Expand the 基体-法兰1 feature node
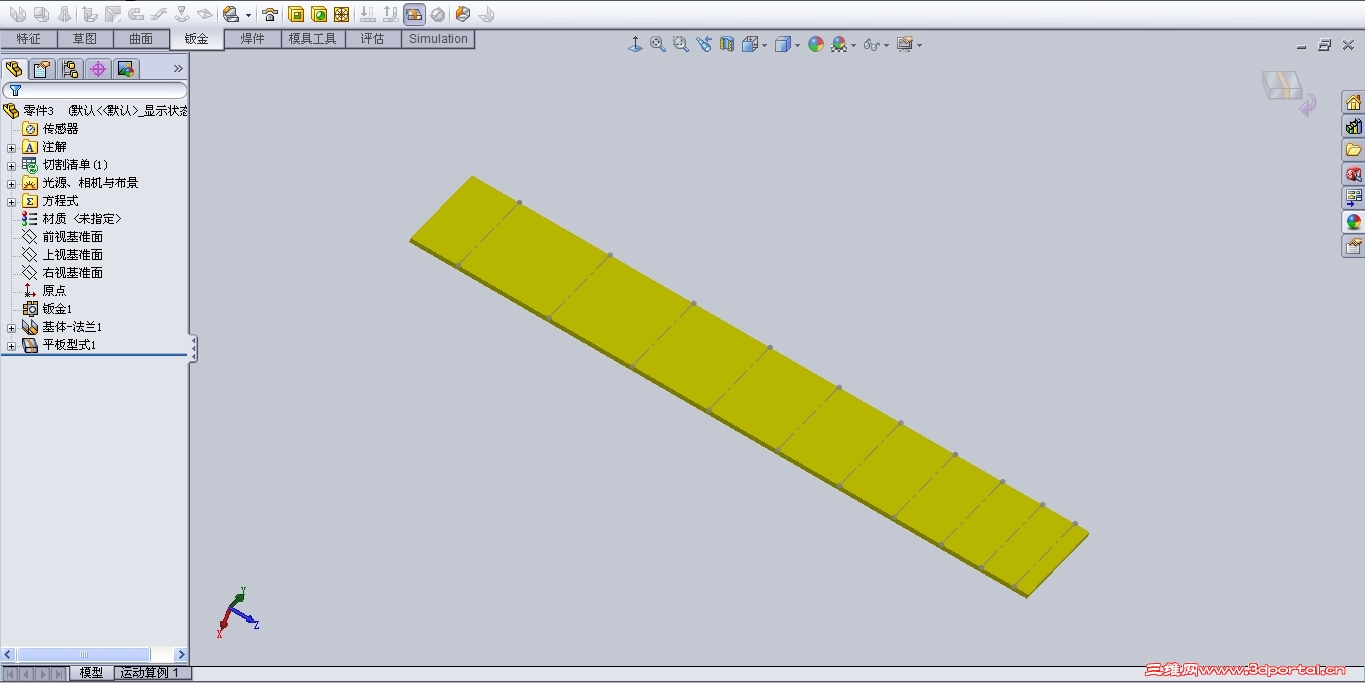Viewport: 1365px width, 683px height. tap(11, 327)
